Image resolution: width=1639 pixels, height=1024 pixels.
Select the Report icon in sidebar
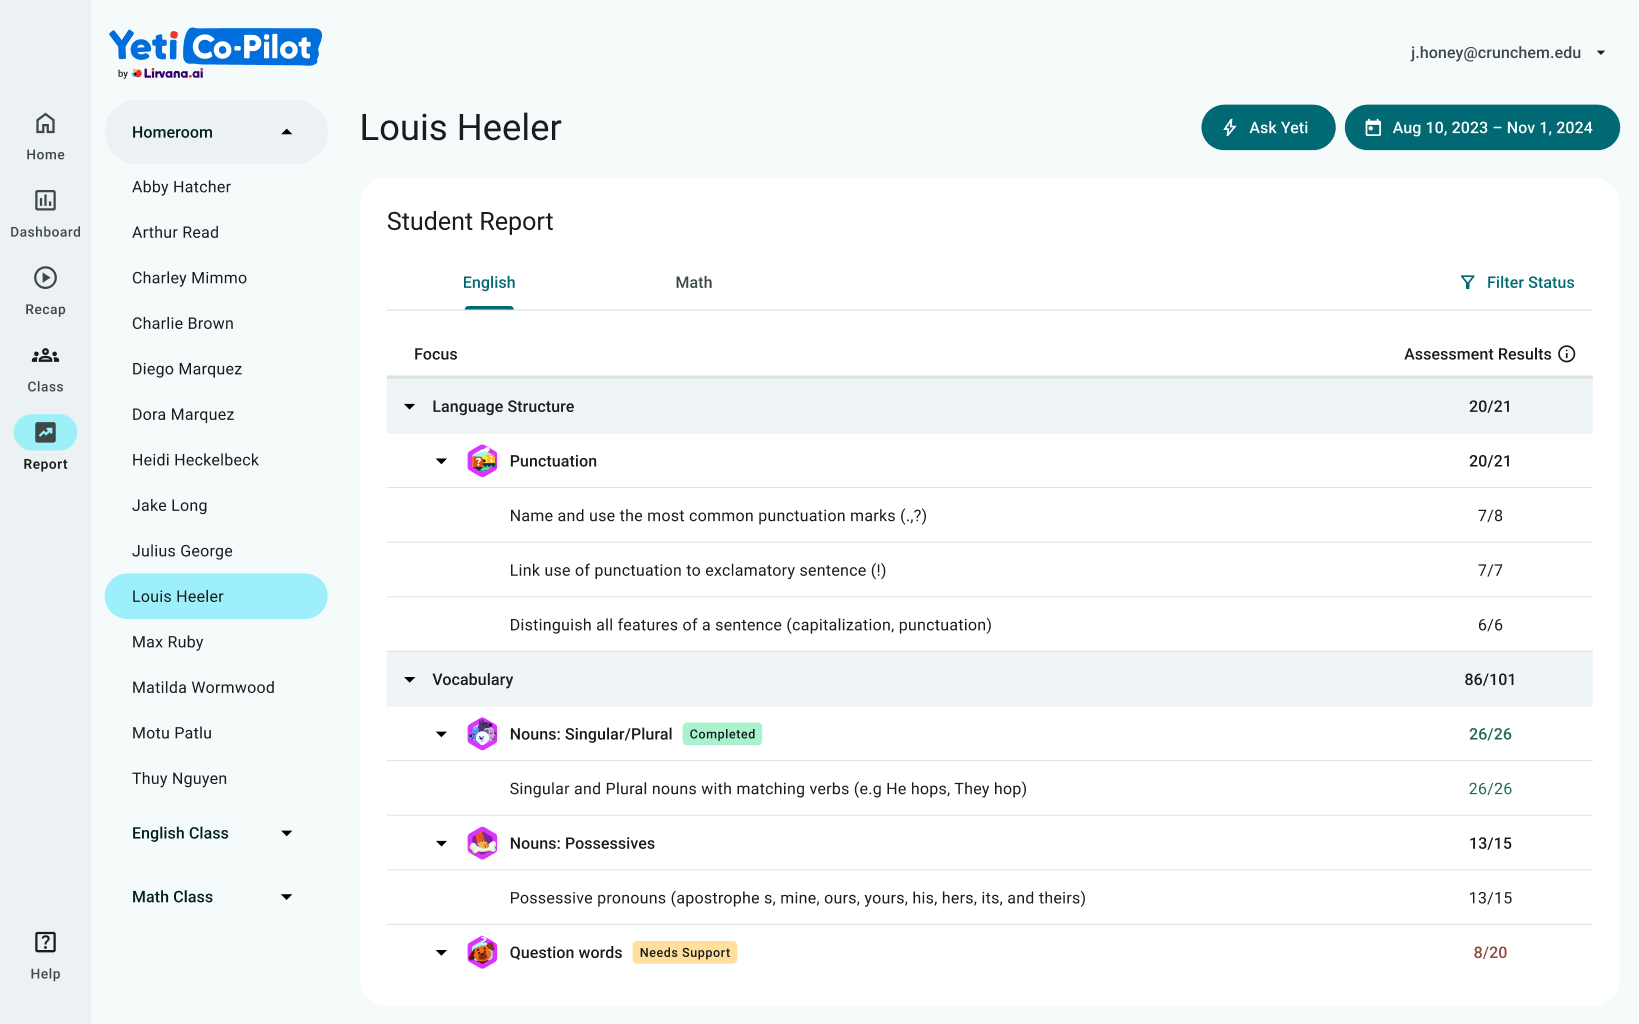[x=45, y=433]
